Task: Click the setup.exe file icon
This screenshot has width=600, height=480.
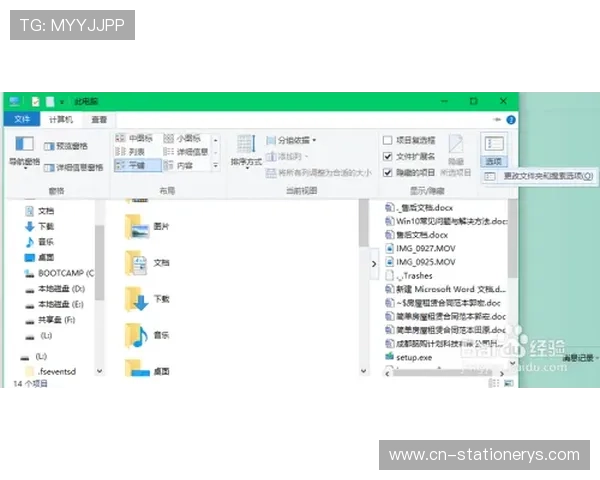Action: click(389, 357)
